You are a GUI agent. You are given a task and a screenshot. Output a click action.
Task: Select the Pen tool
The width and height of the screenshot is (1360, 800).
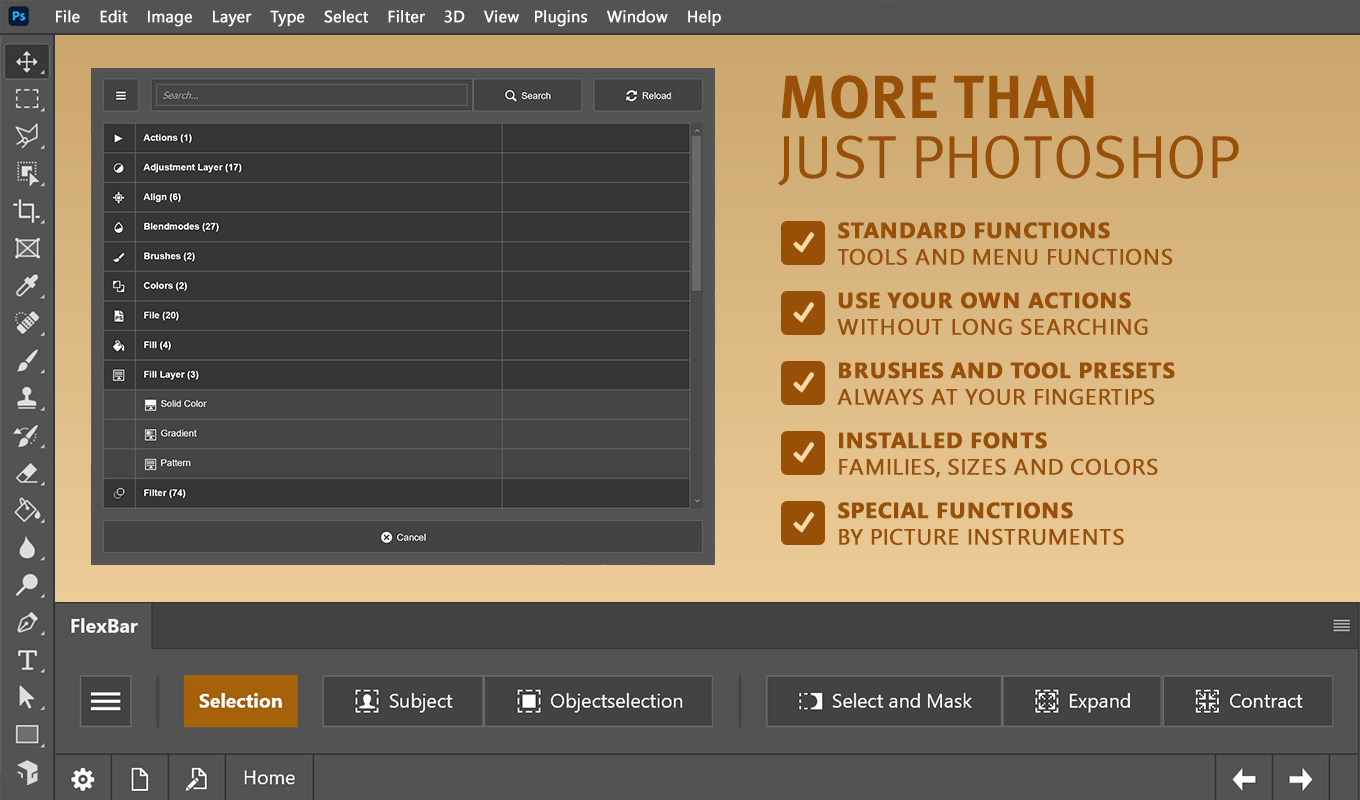click(x=27, y=623)
